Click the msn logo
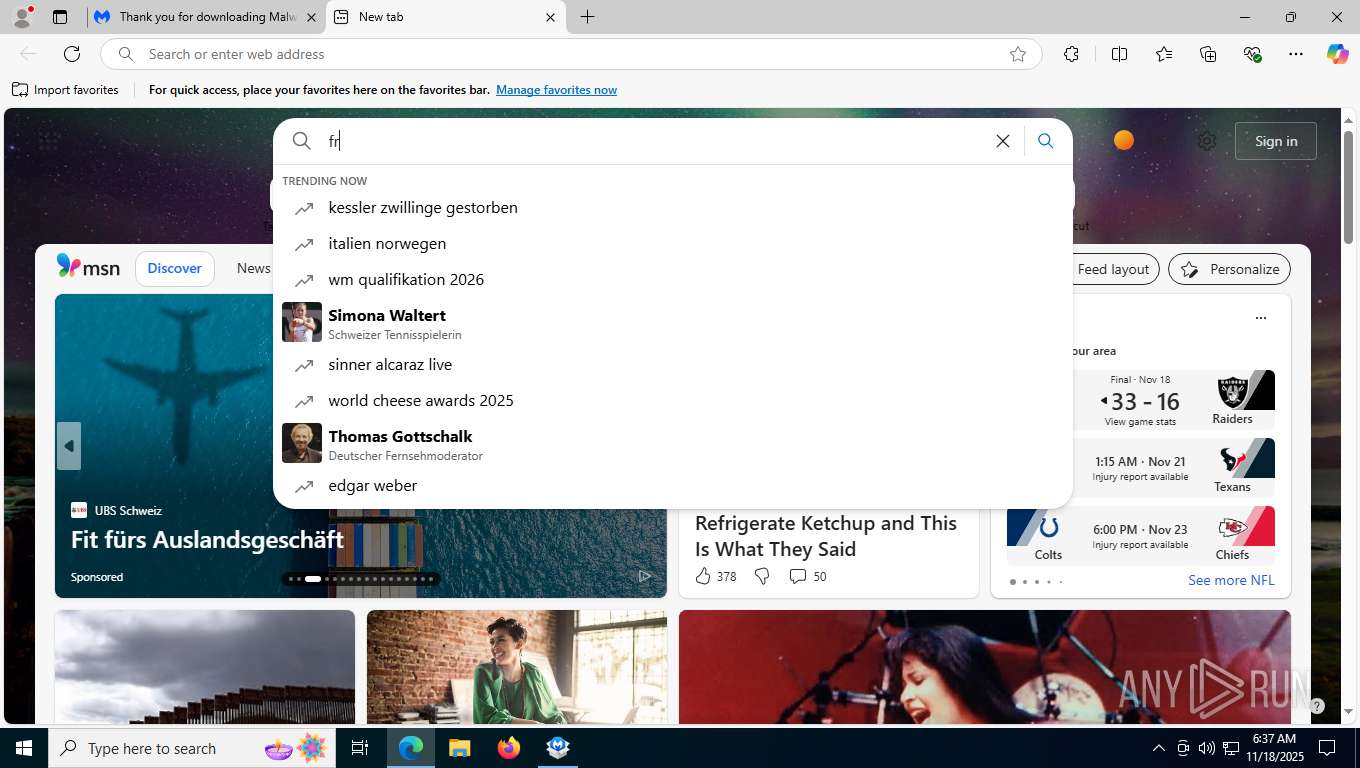Viewport: 1360px width, 768px height. (88, 267)
